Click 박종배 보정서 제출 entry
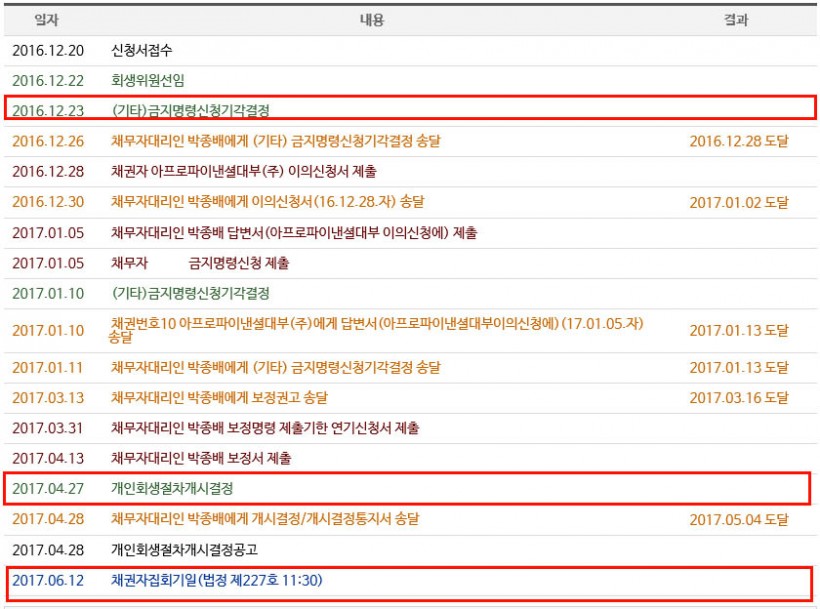 tap(201, 458)
